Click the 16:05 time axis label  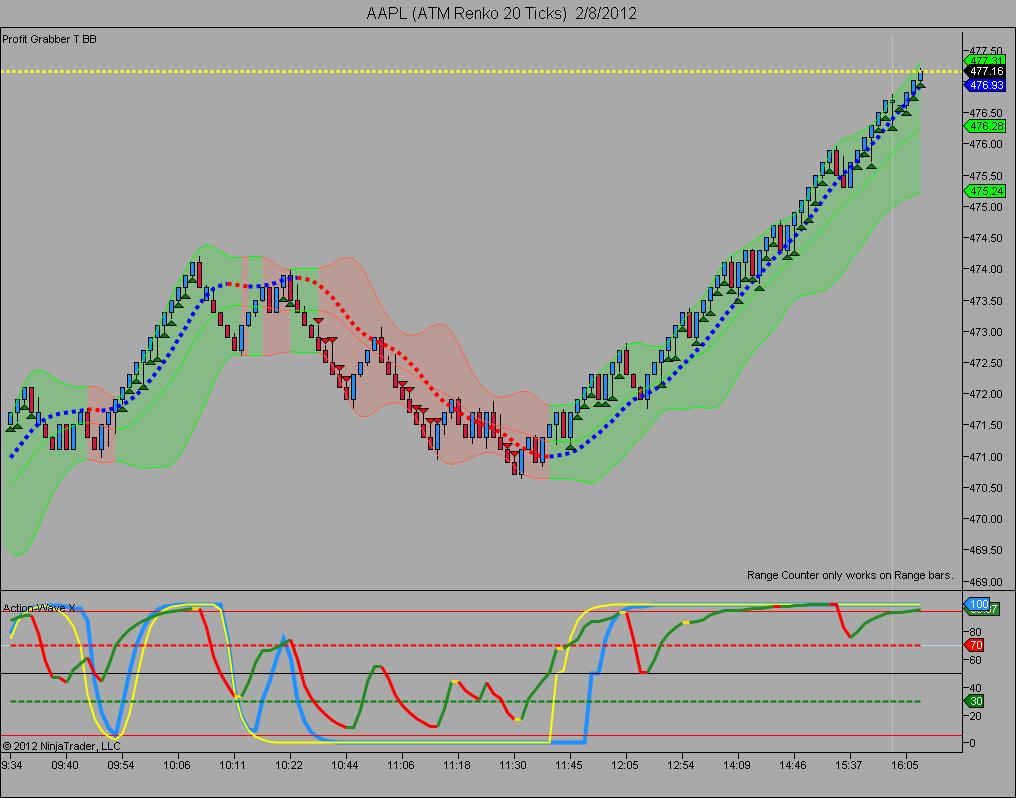[905, 766]
